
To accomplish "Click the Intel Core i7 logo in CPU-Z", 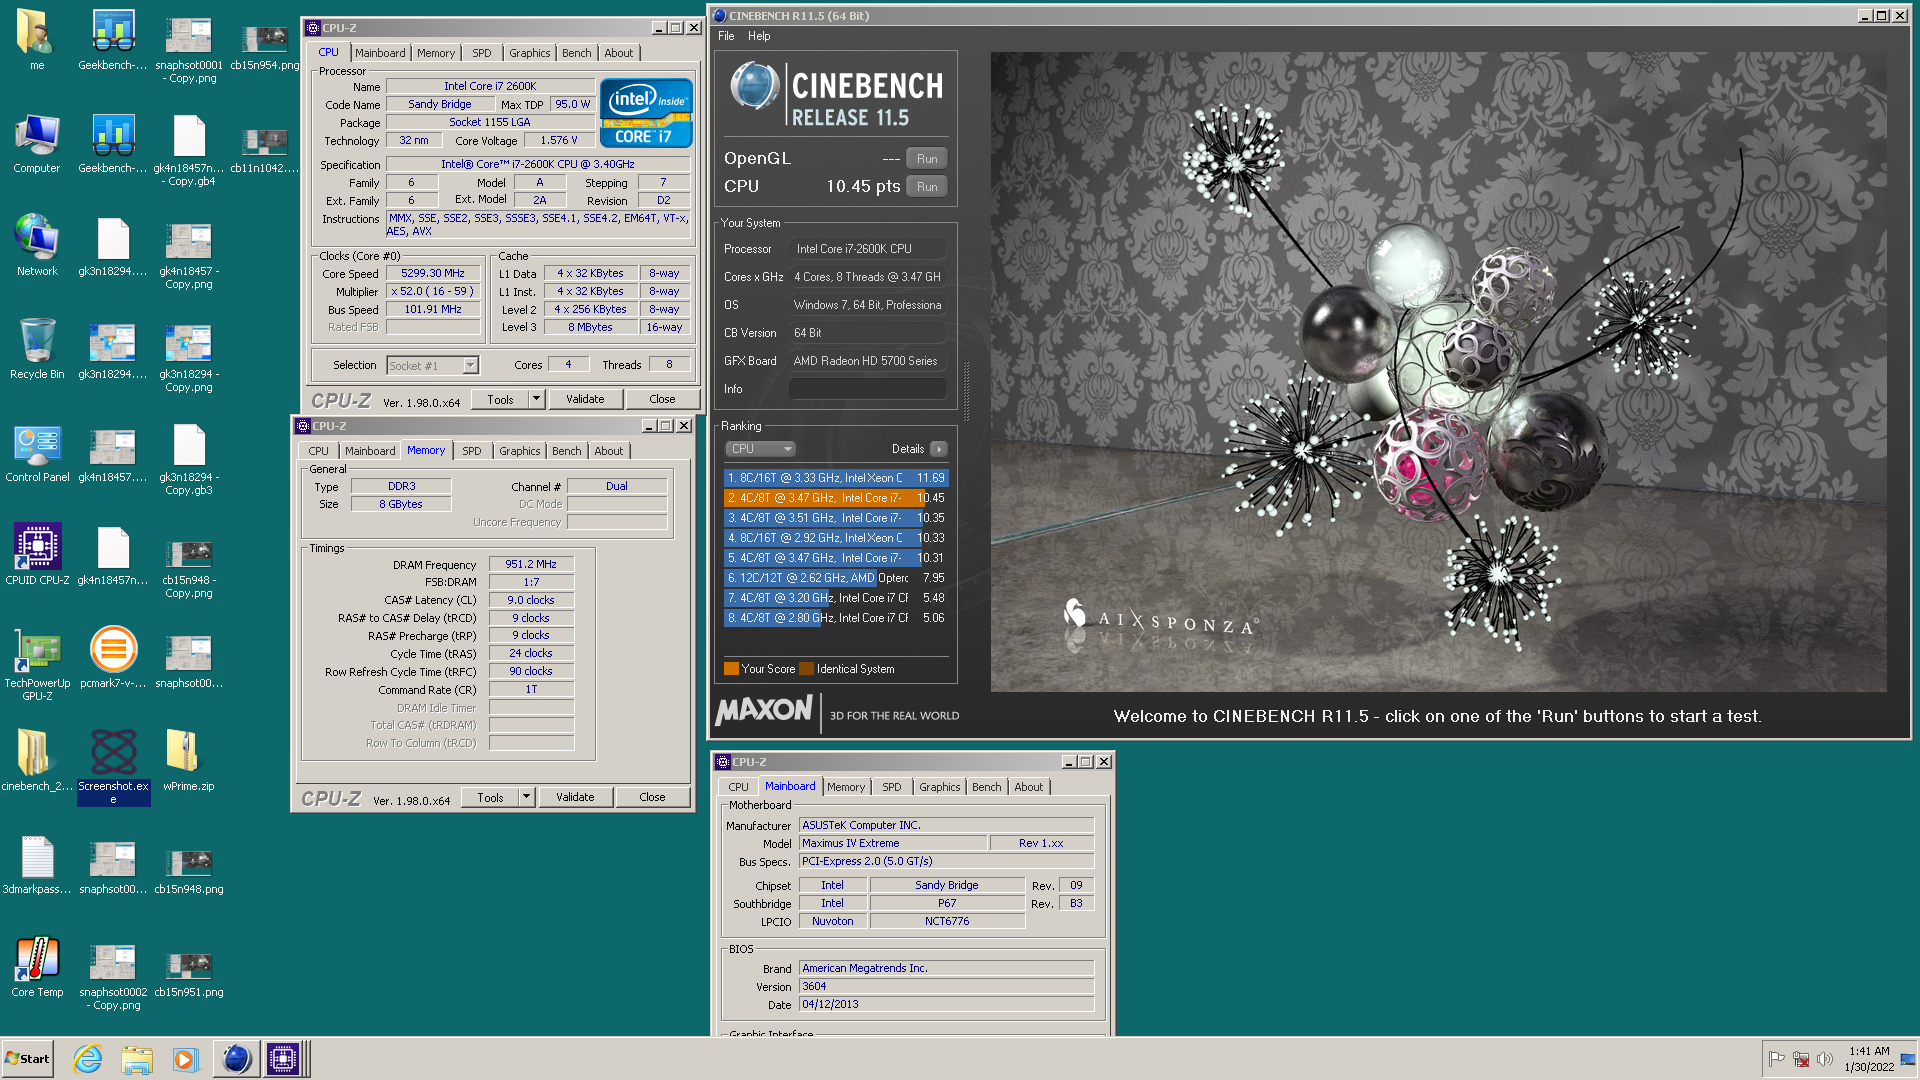I will 646,113.
